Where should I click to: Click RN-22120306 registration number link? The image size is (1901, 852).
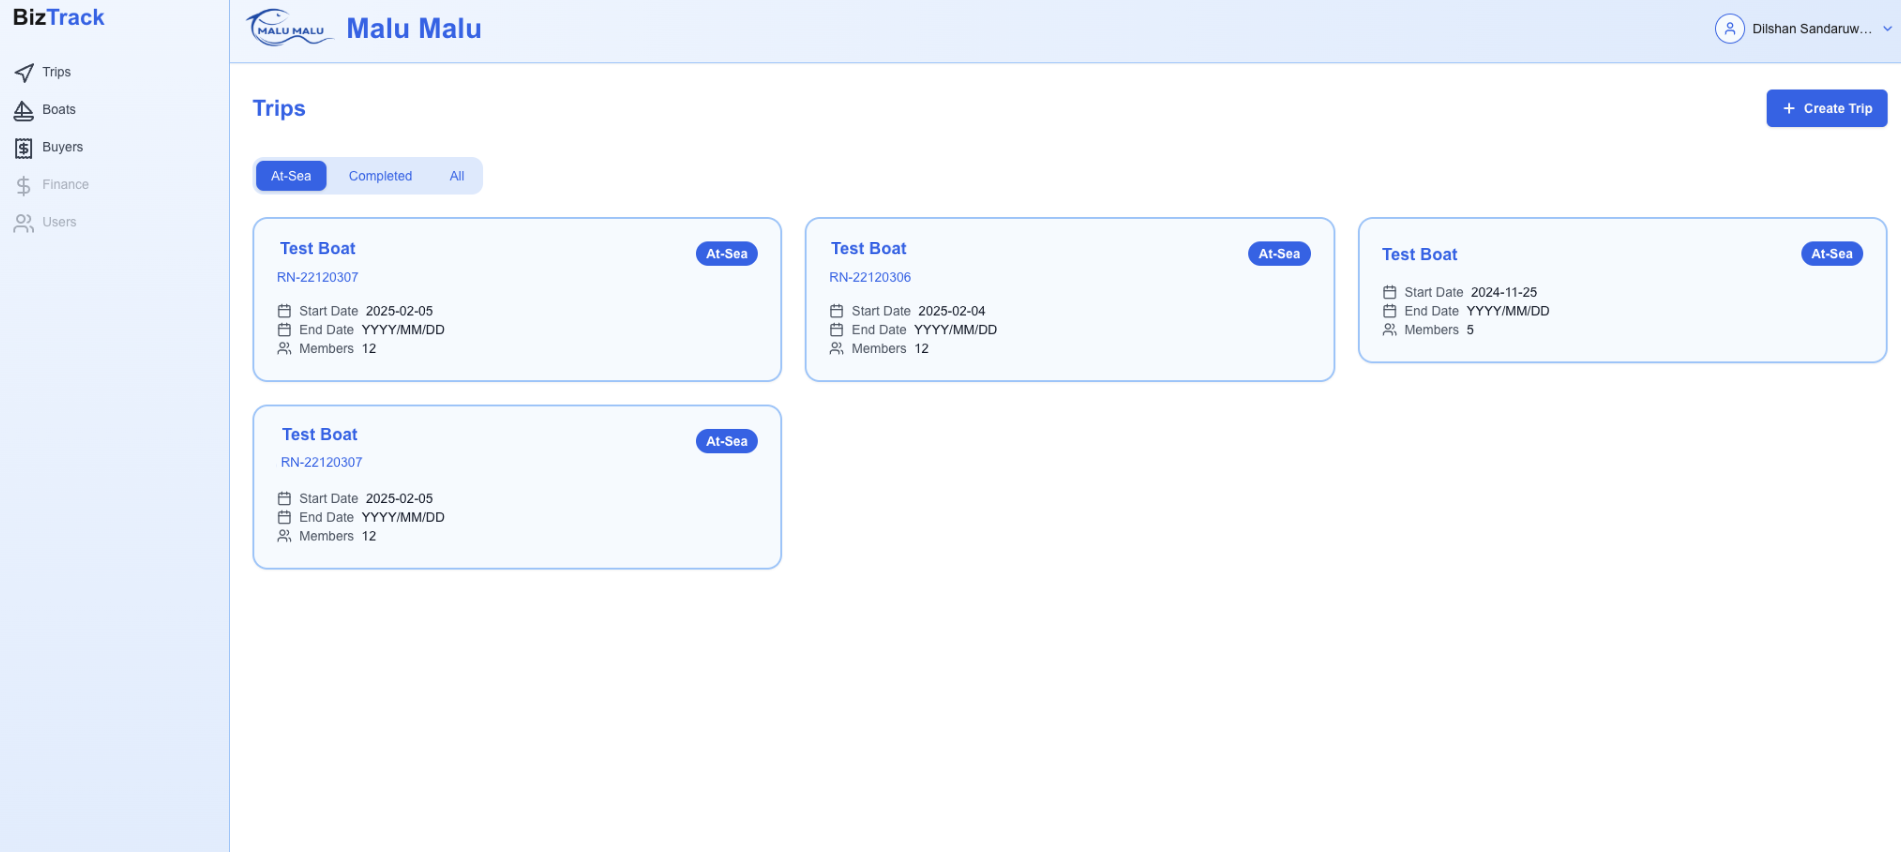[x=870, y=278]
